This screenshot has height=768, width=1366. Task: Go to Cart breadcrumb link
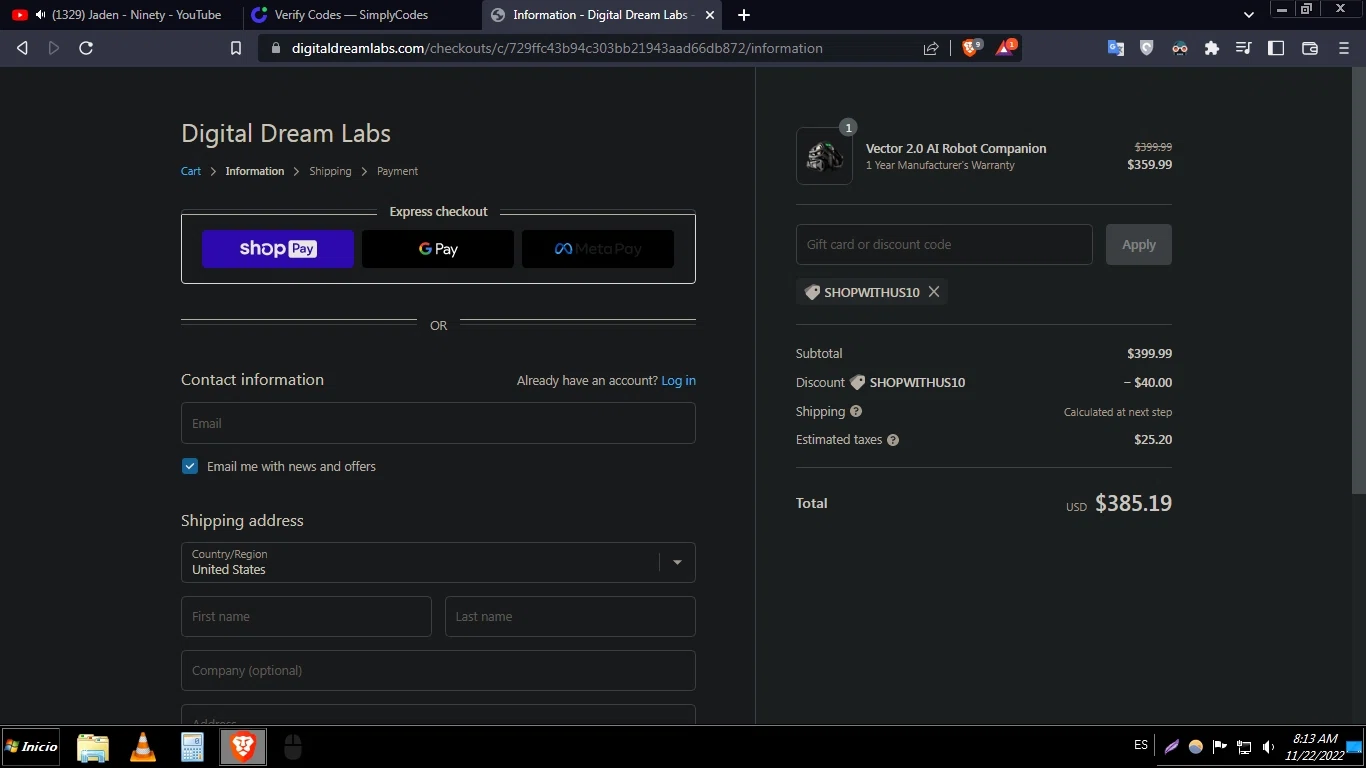coord(191,171)
